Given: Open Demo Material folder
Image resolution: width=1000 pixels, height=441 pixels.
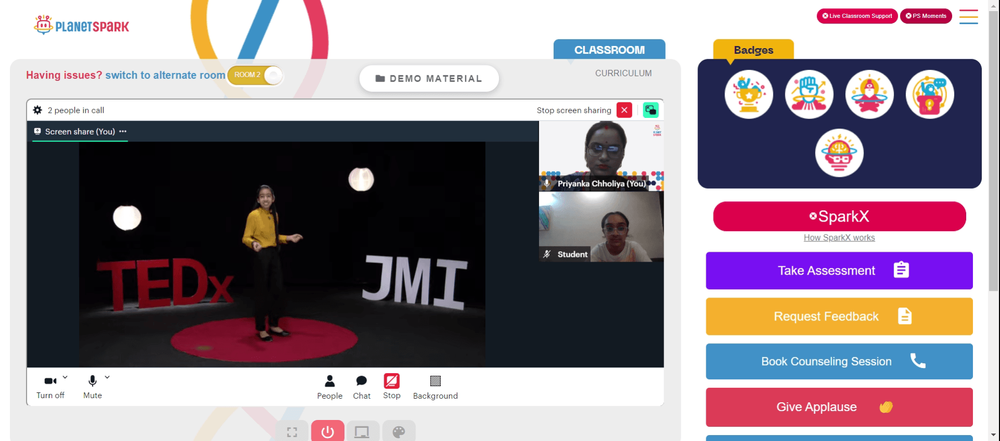Looking at the screenshot, I should click(x=429, y=78).
